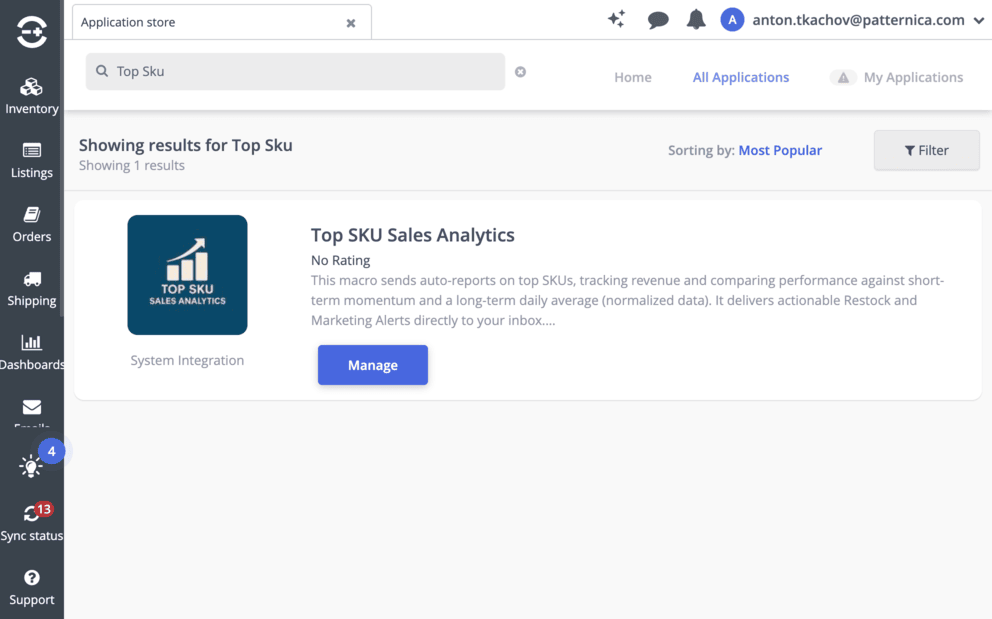Open the chat messages icon
This screenshot has width=992, height=619.
[x=657, y=20]
